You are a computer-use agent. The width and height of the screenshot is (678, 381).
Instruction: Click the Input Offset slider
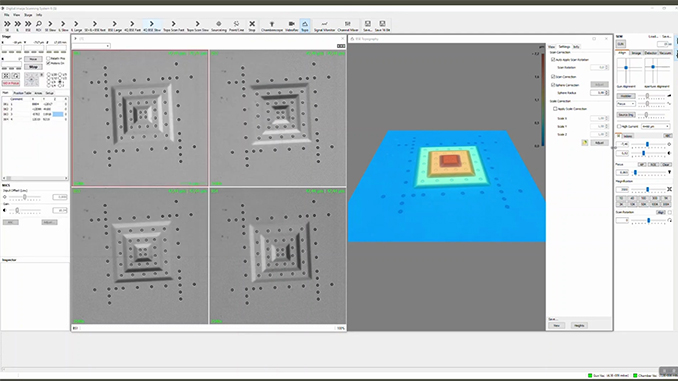coord(24,197)
